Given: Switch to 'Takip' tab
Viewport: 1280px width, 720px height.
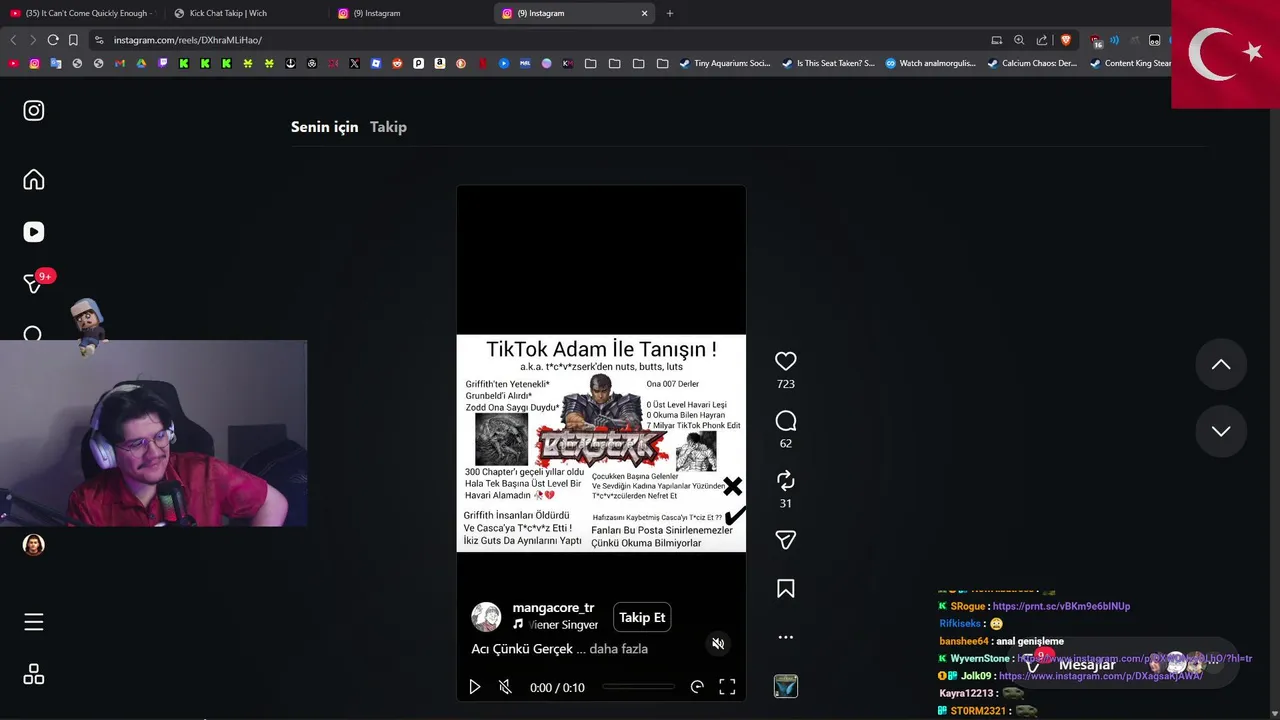Looking at the screenshot, I should coord(388,127).
